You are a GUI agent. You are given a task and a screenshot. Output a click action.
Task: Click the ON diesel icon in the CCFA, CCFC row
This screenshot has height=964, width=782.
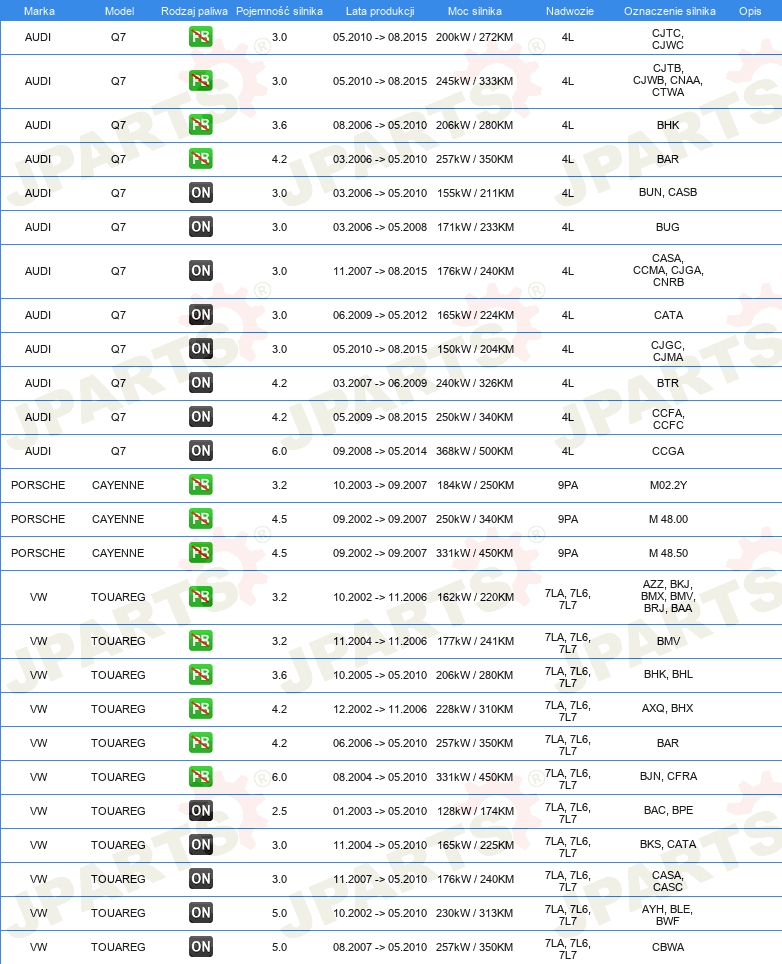(x=200, y=417)
